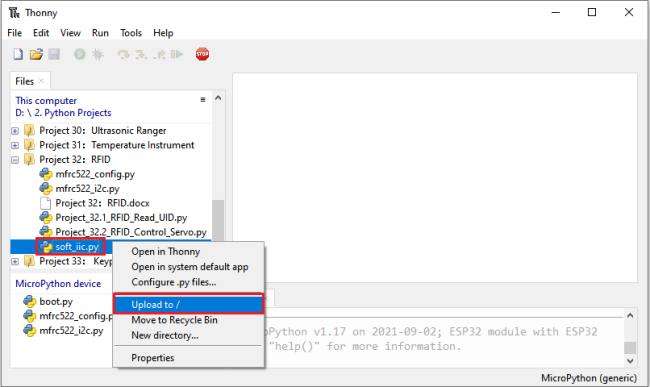Open the View menu
Image resolution: width=650 pixels, height=387 pixels.
(x=70, y=33)
